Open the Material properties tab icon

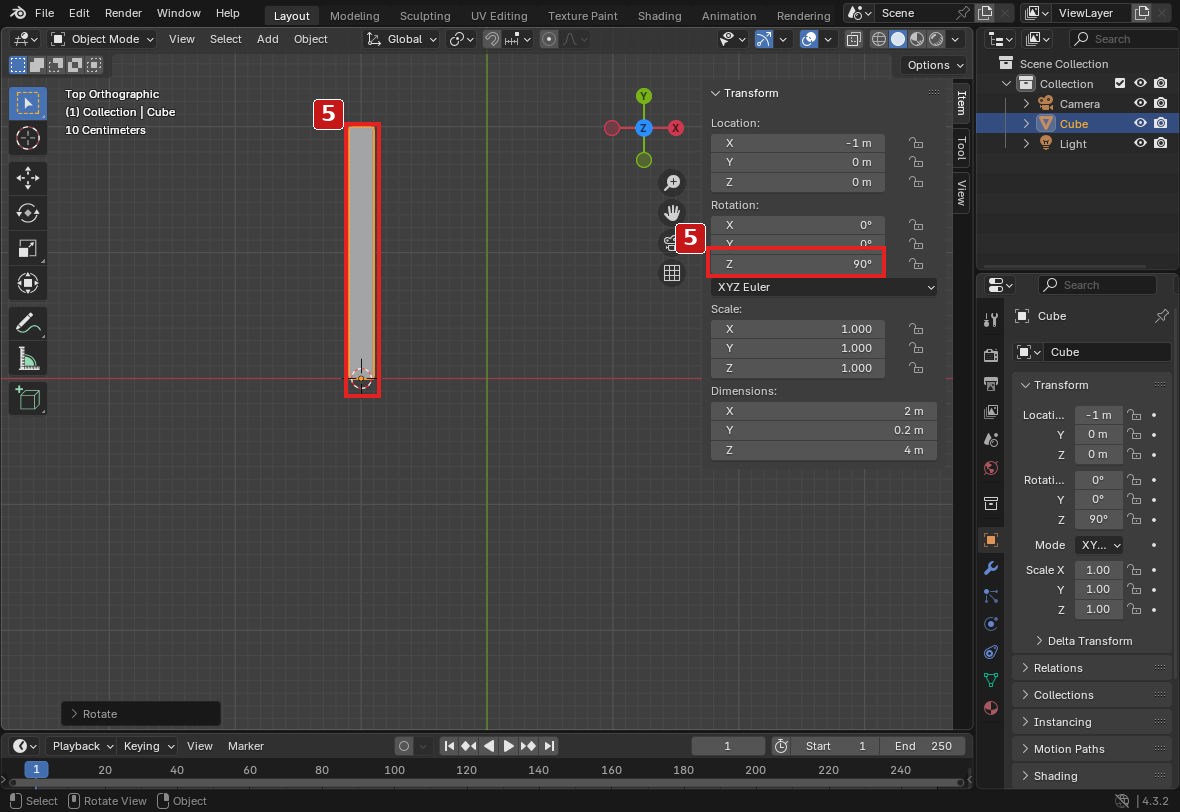(991, 708)
